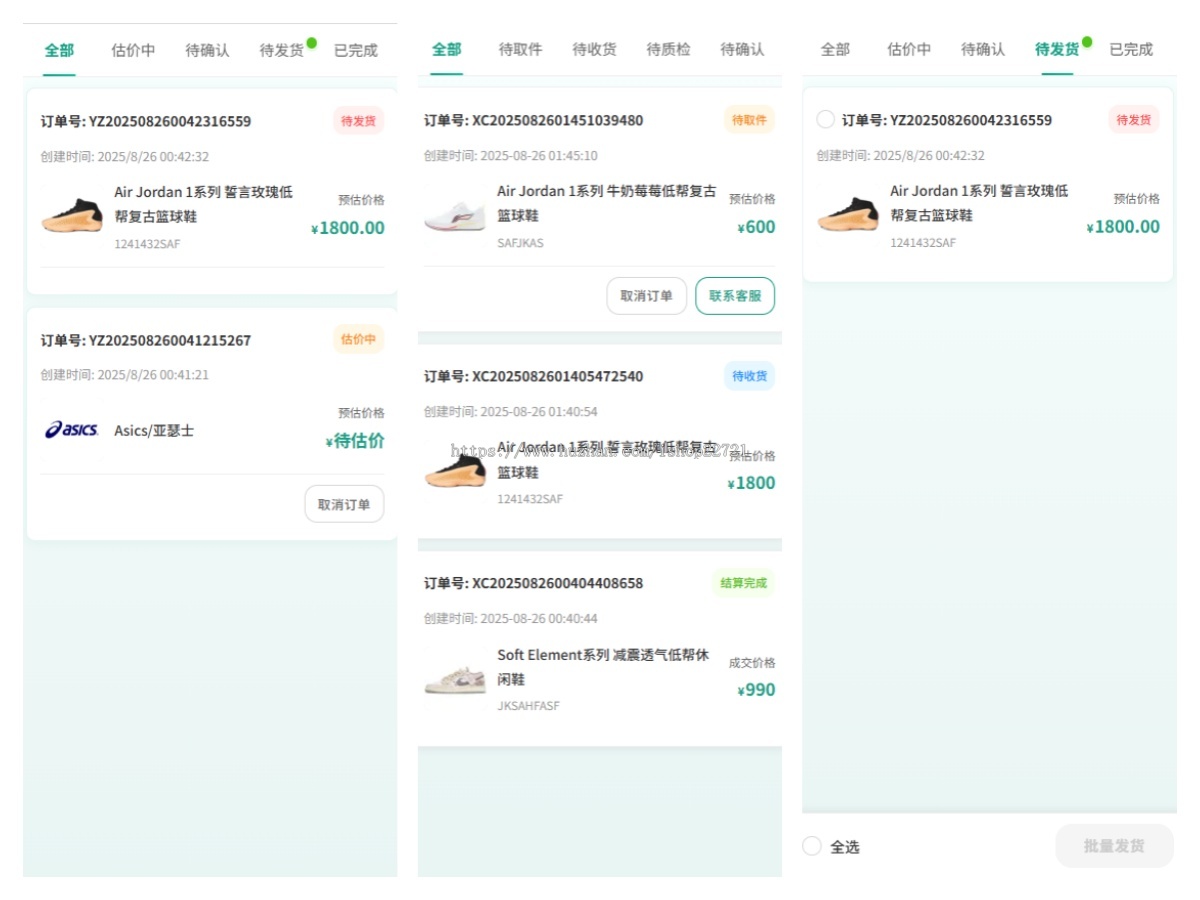Image resolution: width=1200 pixels, height=900 pixels.
Task: Click the 待收货 status badge
Action: pyautogui.click(x=749, y=376)
